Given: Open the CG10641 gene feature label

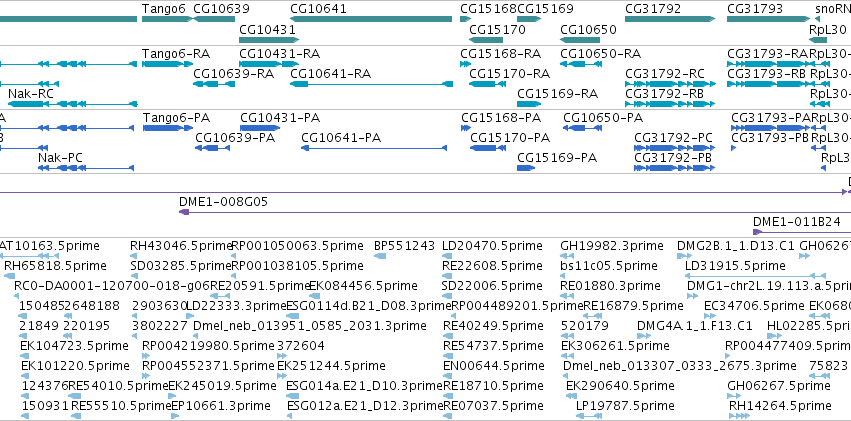Looking at the screenshot, I should coord(318,9).
